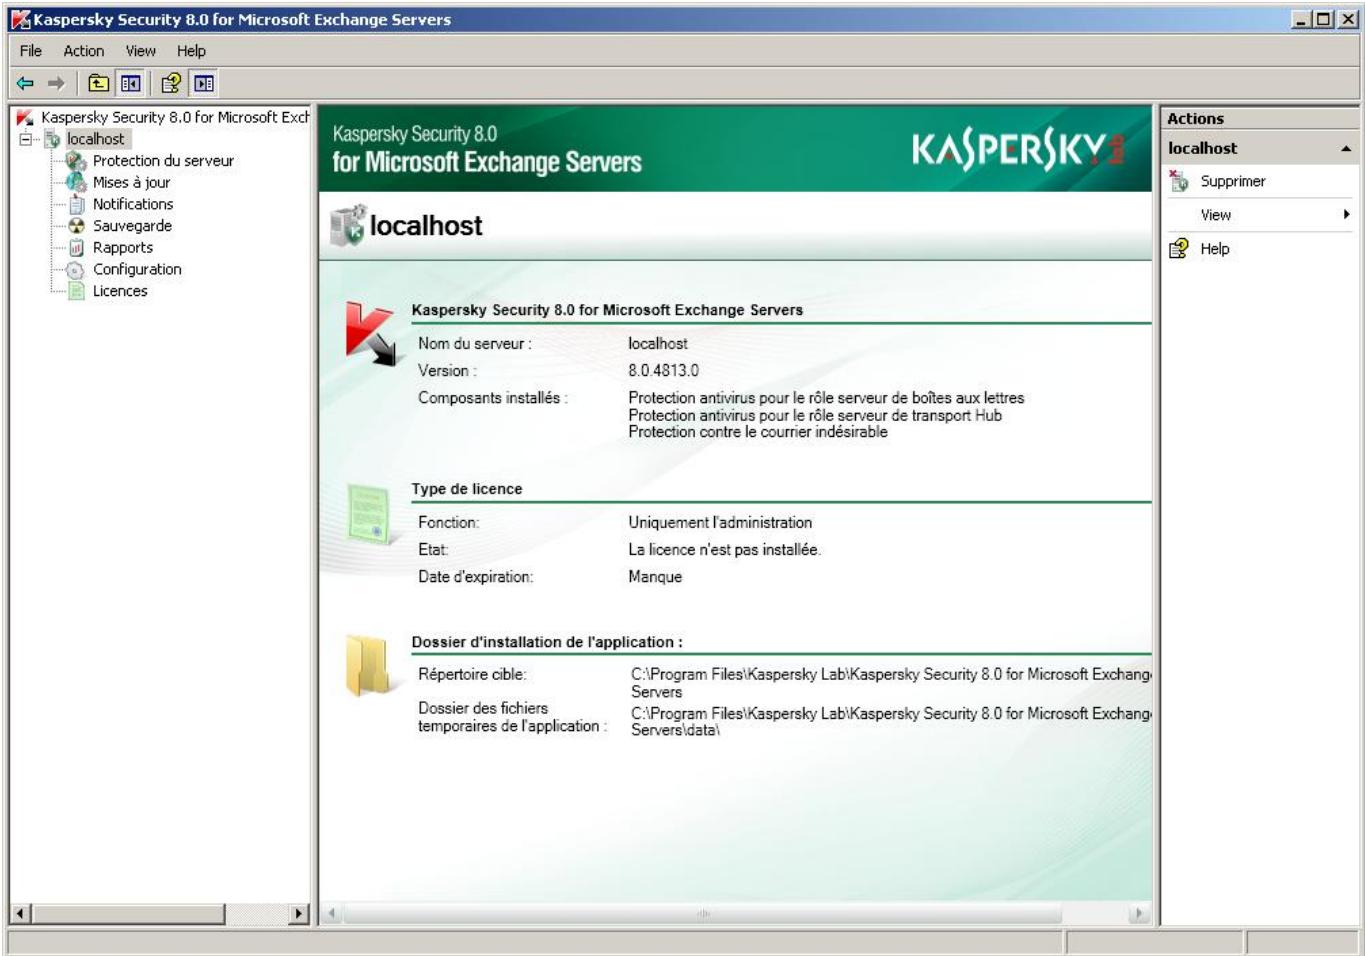The image size is (1365, 956).
Task: Click Kaspersky app icon in title bar
Action: (x=20, y=19)
